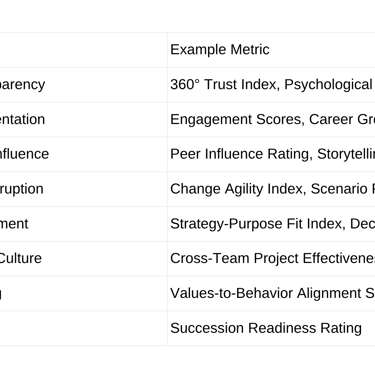Select the left cell ending in 'entation'
Screen dimensions: 375x366
[x=83, y=120]
